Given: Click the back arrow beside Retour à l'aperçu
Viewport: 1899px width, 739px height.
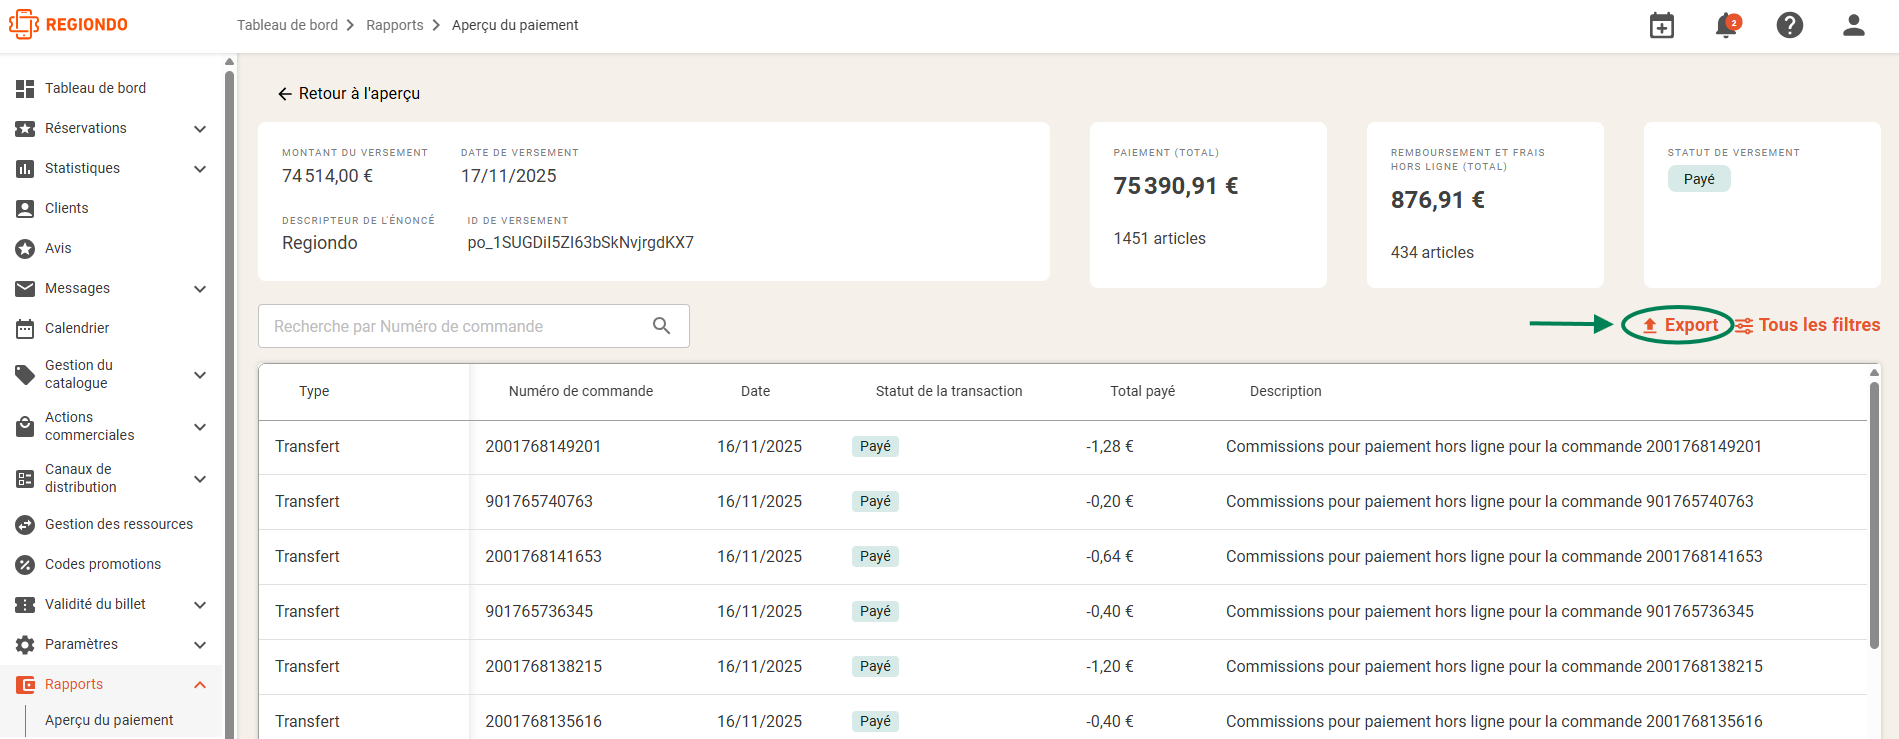Looking at the screenshot, I should click(x=285, y=93).
